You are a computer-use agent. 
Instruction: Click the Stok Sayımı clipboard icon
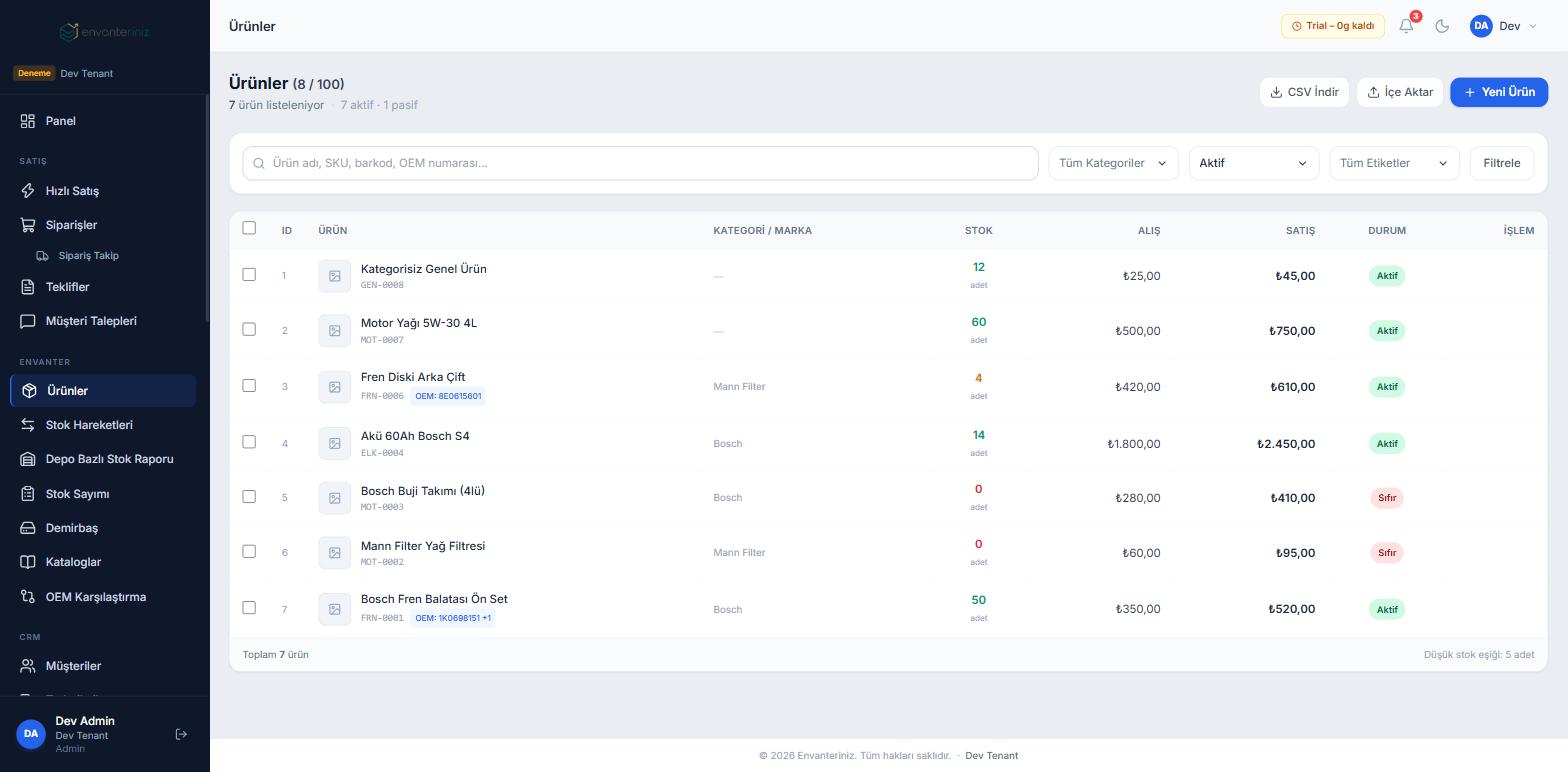pos(28,494)
